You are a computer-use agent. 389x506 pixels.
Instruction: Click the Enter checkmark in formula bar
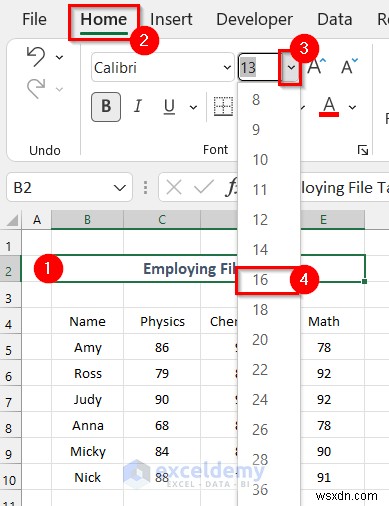pos(203,187)
